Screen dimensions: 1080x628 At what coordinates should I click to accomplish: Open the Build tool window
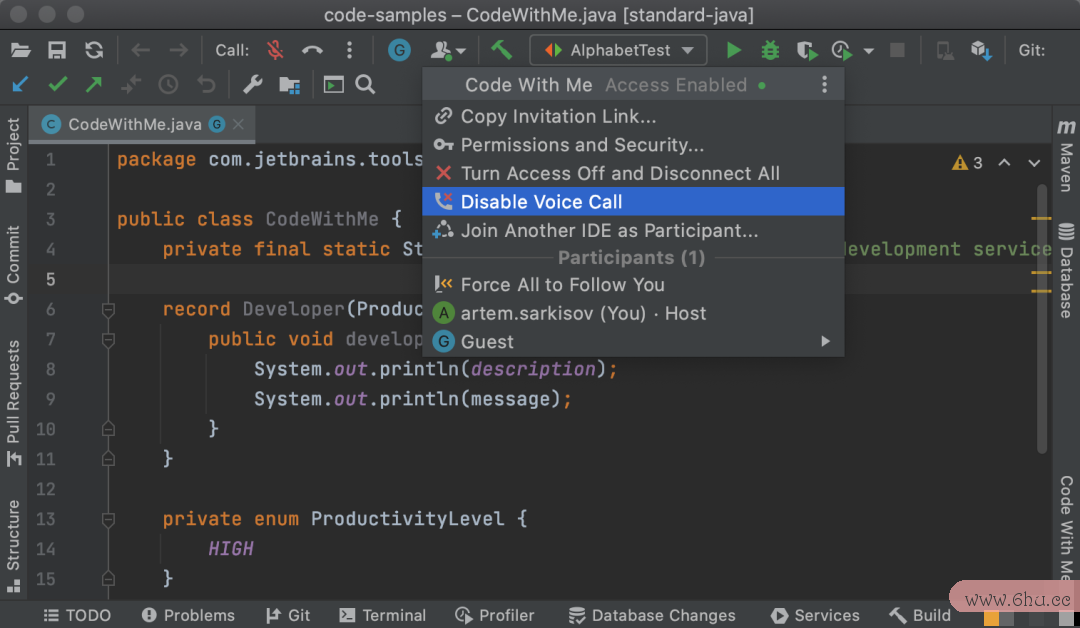(x=920, y=615)
